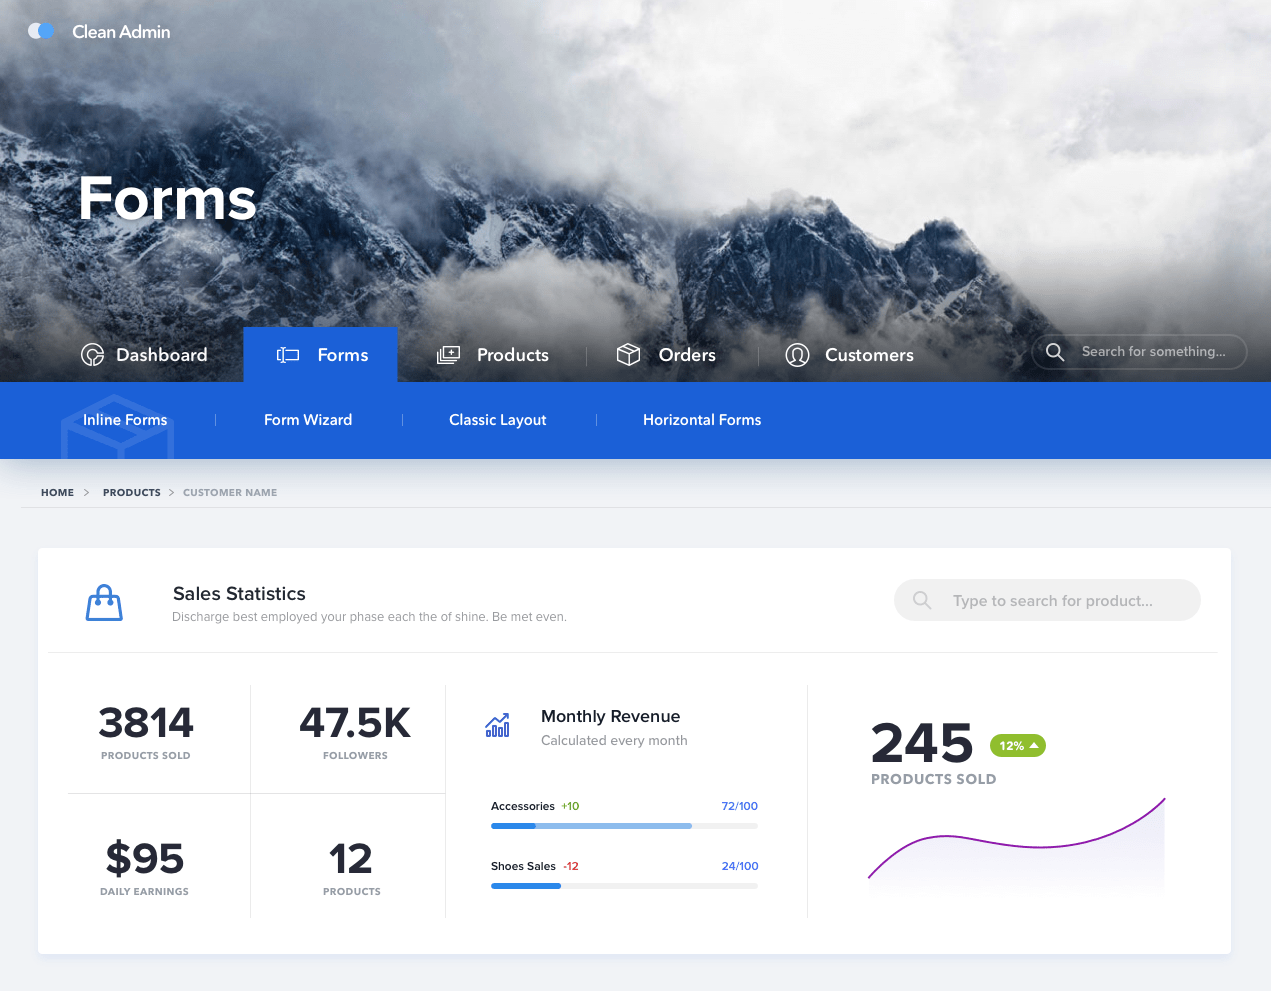The image size is (1271, 991).
Task: Click the PRODUCTS breadcrumb link
Action: [131, 492]
